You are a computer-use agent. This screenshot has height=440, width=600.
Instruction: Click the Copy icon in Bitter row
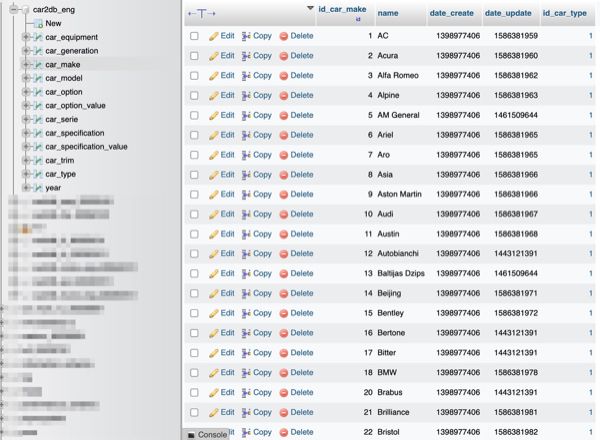246,353
